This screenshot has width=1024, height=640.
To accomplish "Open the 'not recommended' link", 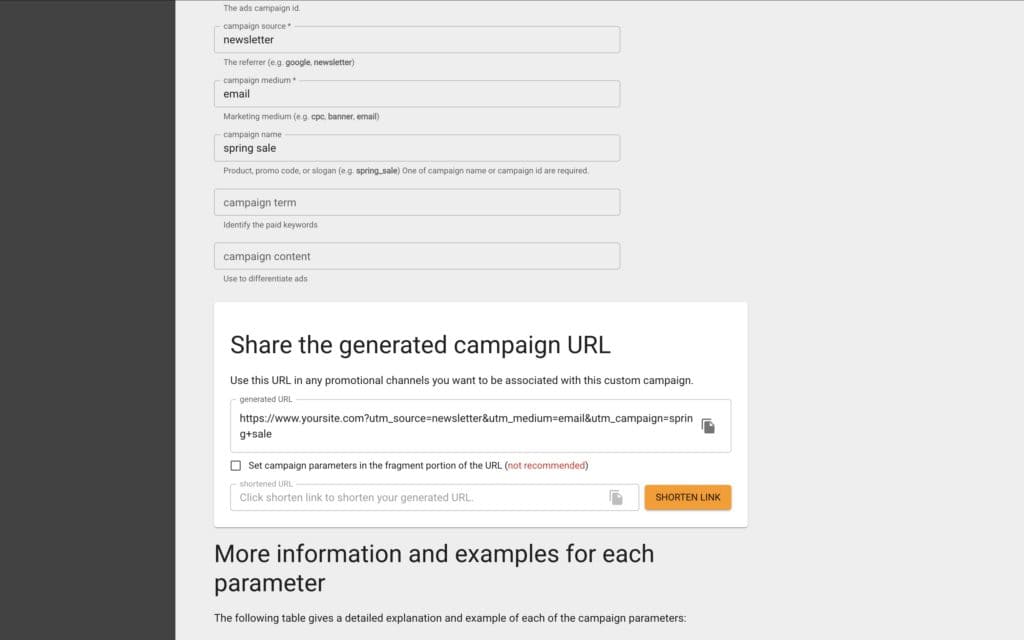I will (x=546, y=465).
